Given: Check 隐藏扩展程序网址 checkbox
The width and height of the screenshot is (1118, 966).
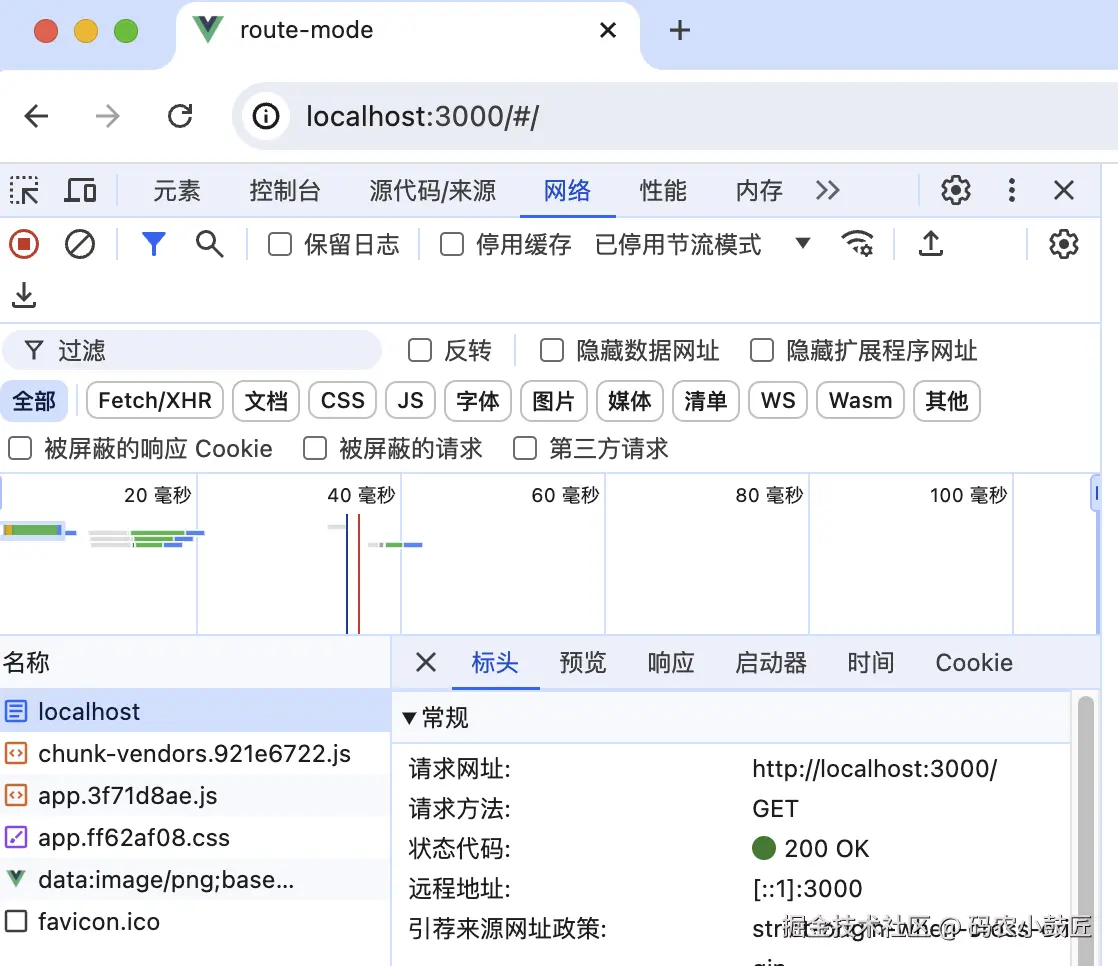Looking at the screenshot, I should point(762,351).
